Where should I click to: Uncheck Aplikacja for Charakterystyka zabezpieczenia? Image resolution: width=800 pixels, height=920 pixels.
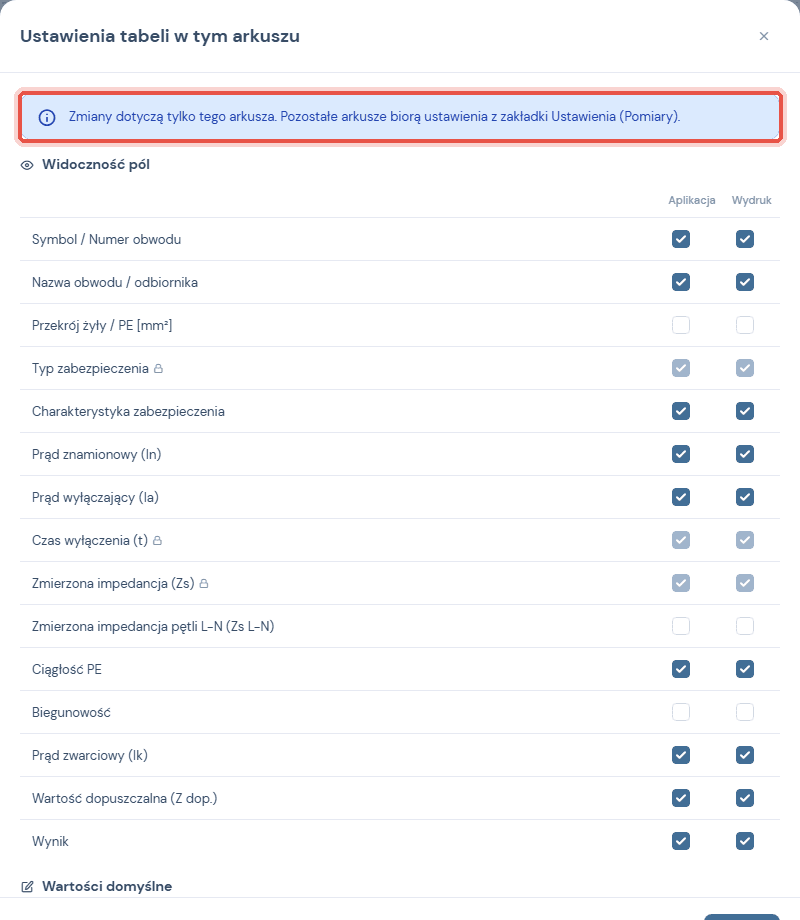click(x=681, y=411)
